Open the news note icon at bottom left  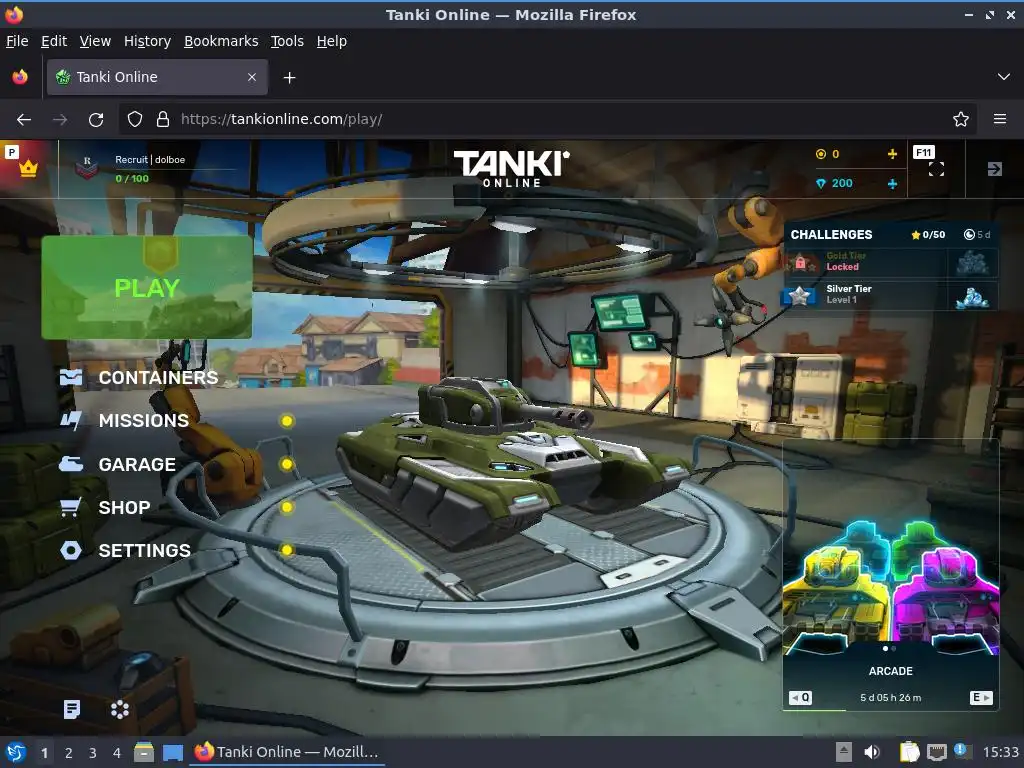(72, 709)
